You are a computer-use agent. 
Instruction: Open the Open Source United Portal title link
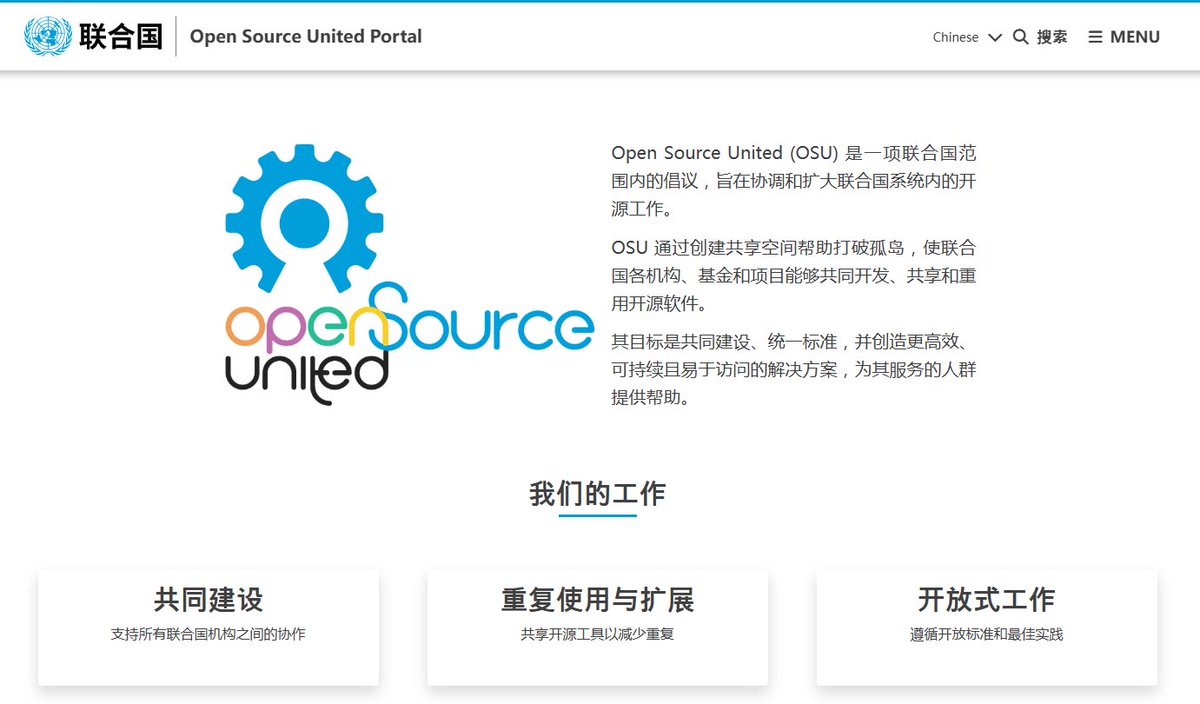306,37
